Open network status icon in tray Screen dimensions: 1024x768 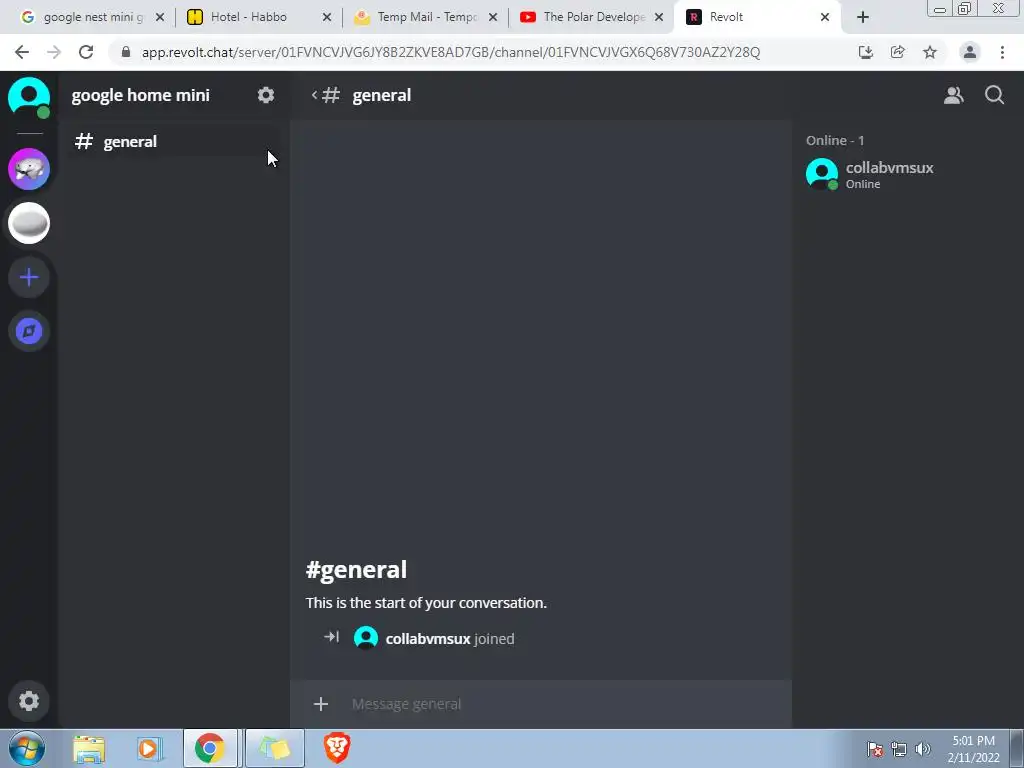pyautogui.click(x=899, y=749)
